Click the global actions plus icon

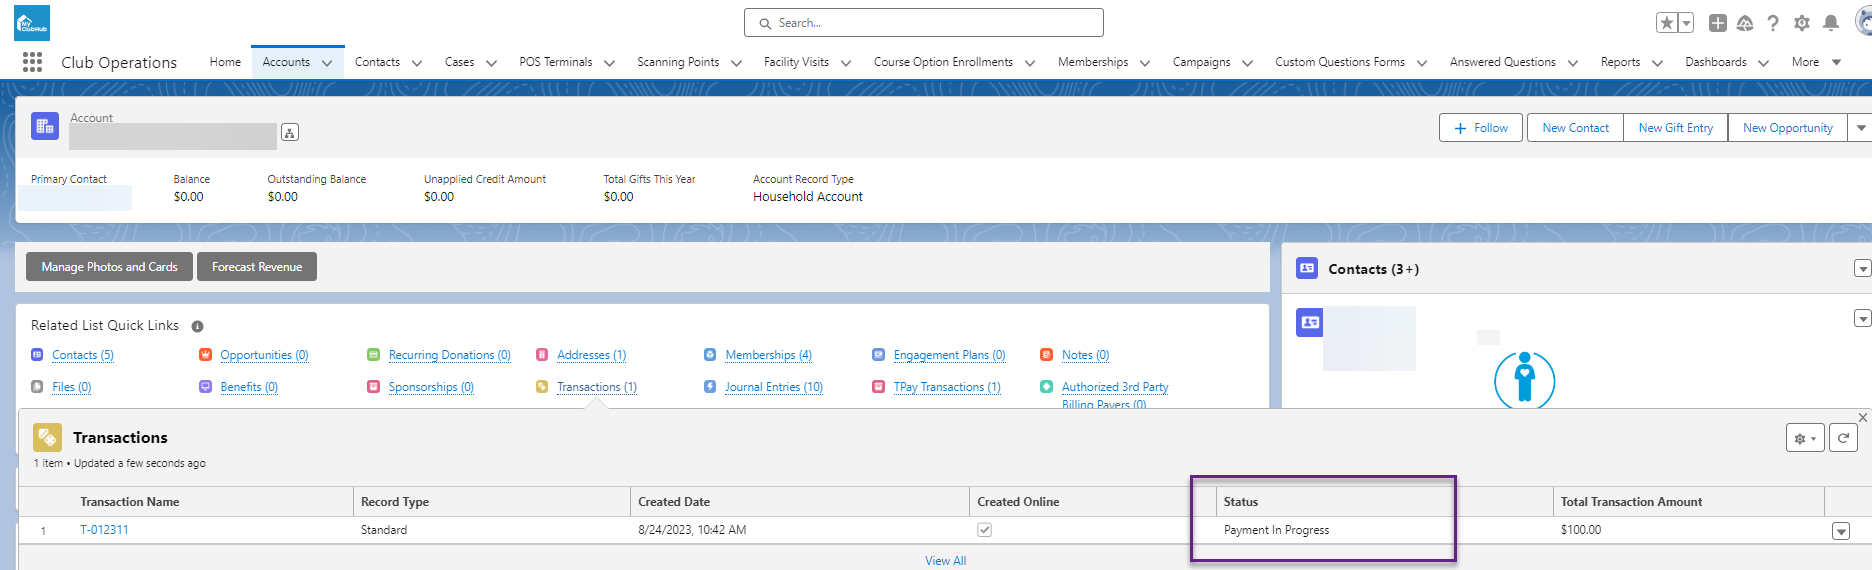(x=1718, y=23)
